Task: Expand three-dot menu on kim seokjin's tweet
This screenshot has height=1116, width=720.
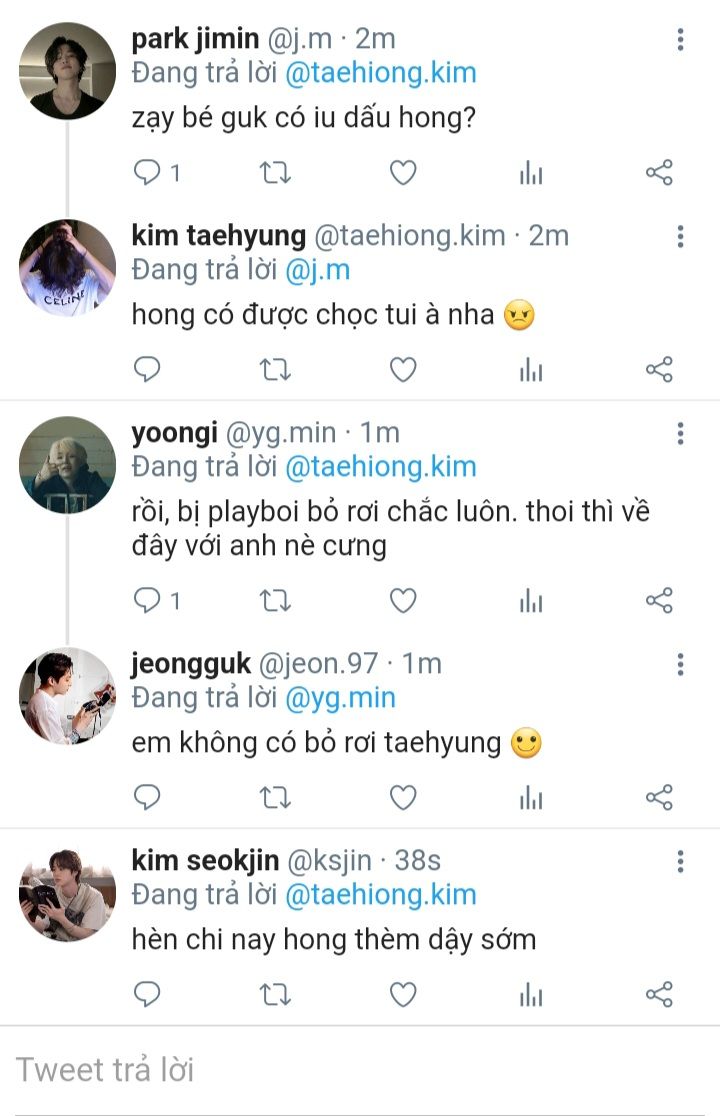Action: pyautogui.click(x=680, y=861)
